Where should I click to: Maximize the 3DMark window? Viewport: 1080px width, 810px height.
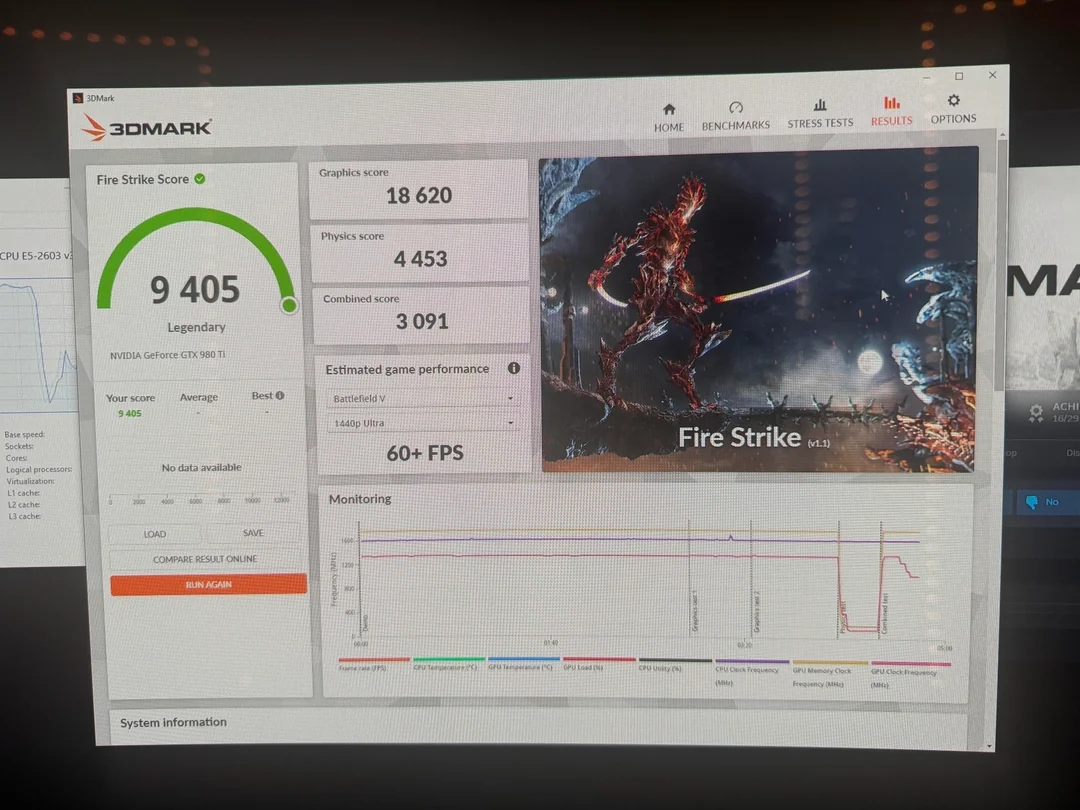959,76
